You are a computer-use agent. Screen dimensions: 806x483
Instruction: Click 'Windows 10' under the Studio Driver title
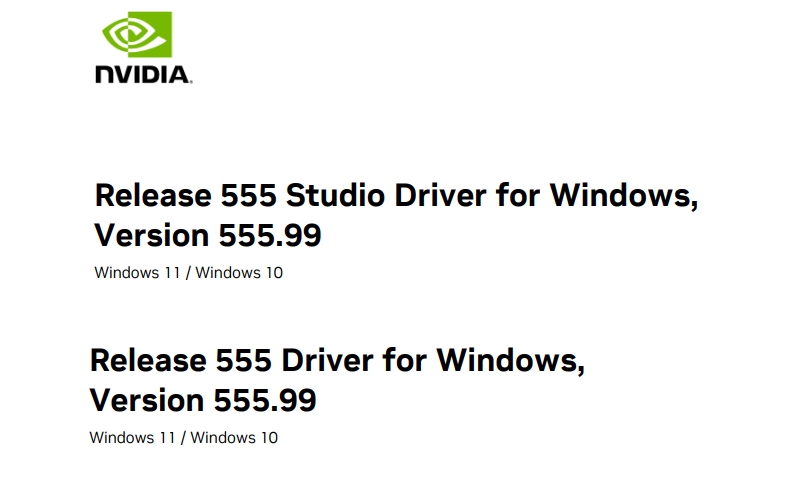coord(239,272)
